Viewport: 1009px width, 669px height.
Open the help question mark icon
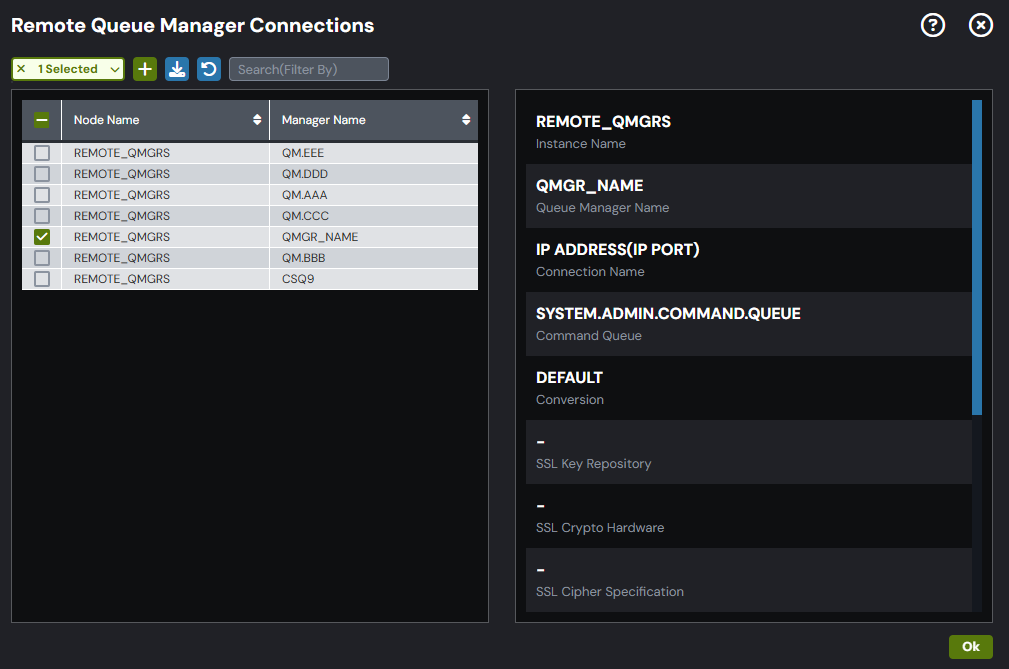[932, 26]
